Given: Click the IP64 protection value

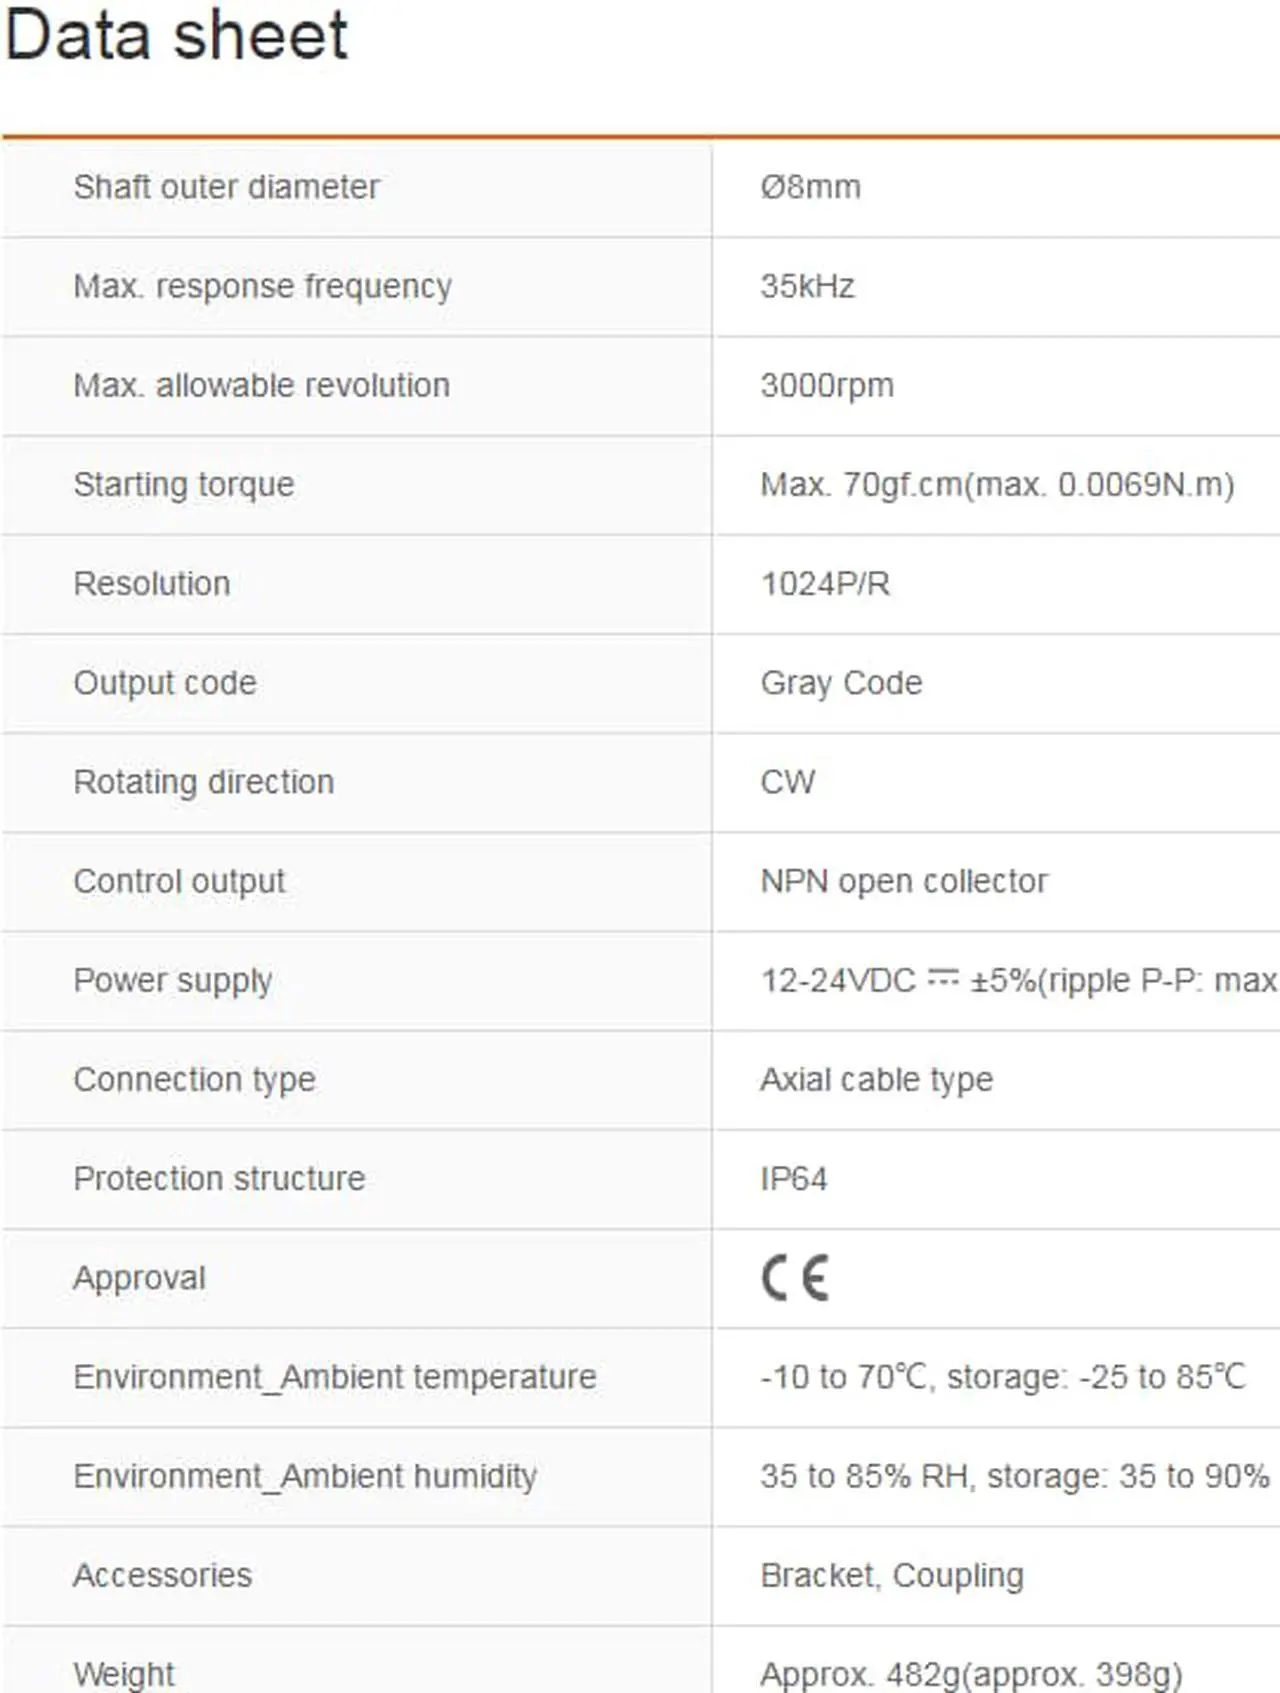Looking at the screenshot, I should point(794,1179).
